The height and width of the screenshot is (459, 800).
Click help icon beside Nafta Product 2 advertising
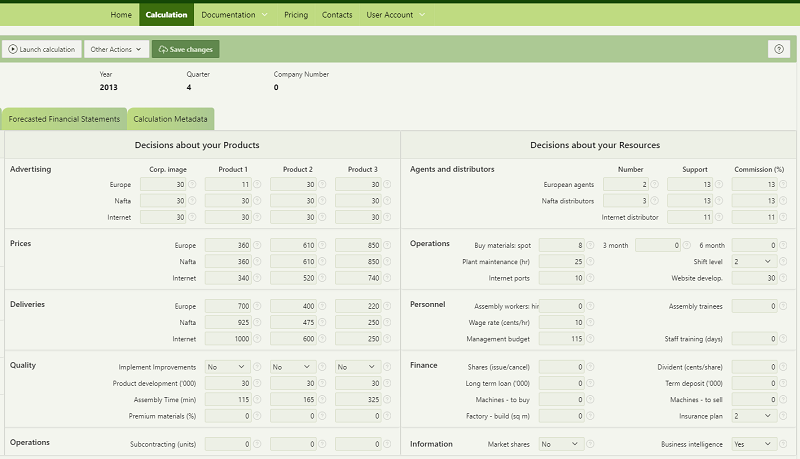click(x=322, y=200)
